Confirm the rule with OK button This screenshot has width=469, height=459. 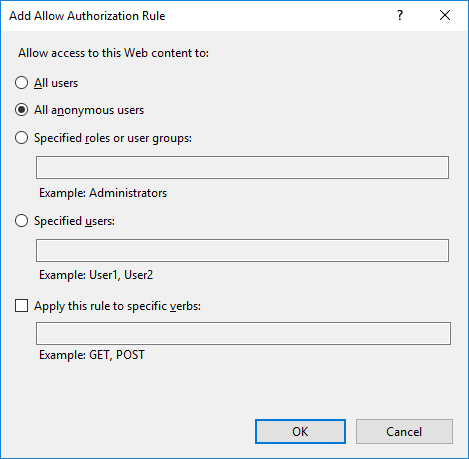(x=300, y=432)
